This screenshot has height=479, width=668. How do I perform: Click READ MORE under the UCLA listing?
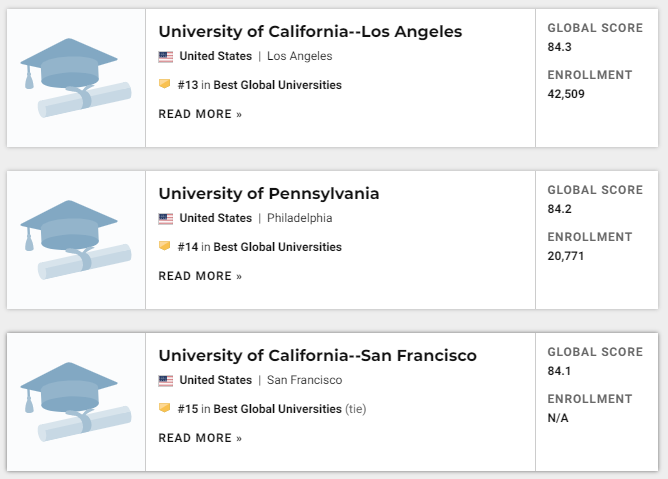click(200, 114)
